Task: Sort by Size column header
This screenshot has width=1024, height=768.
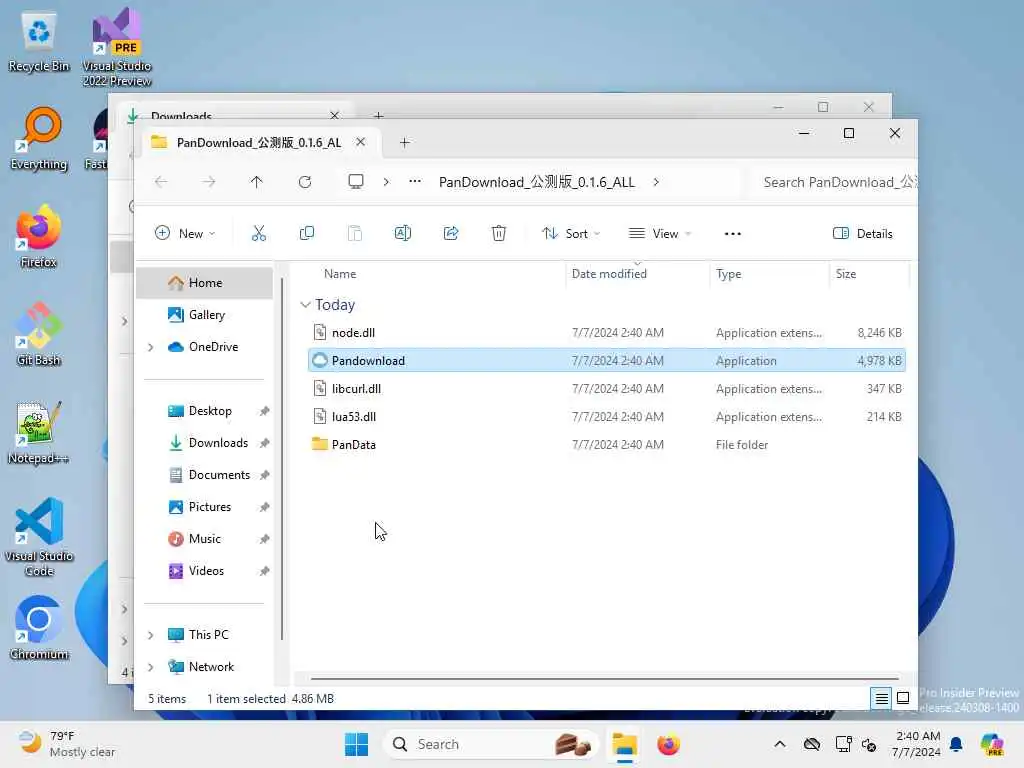Action: [869, 274]
